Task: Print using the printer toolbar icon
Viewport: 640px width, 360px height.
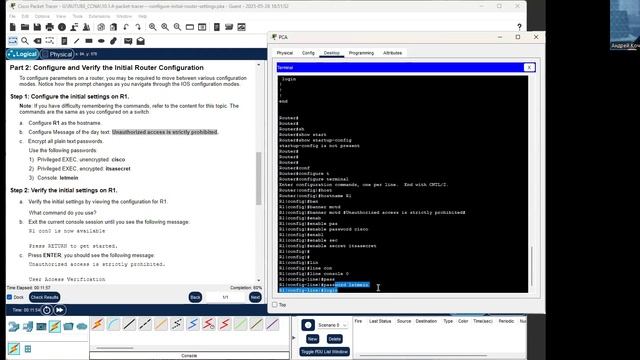Action: [x=49, y=27]
